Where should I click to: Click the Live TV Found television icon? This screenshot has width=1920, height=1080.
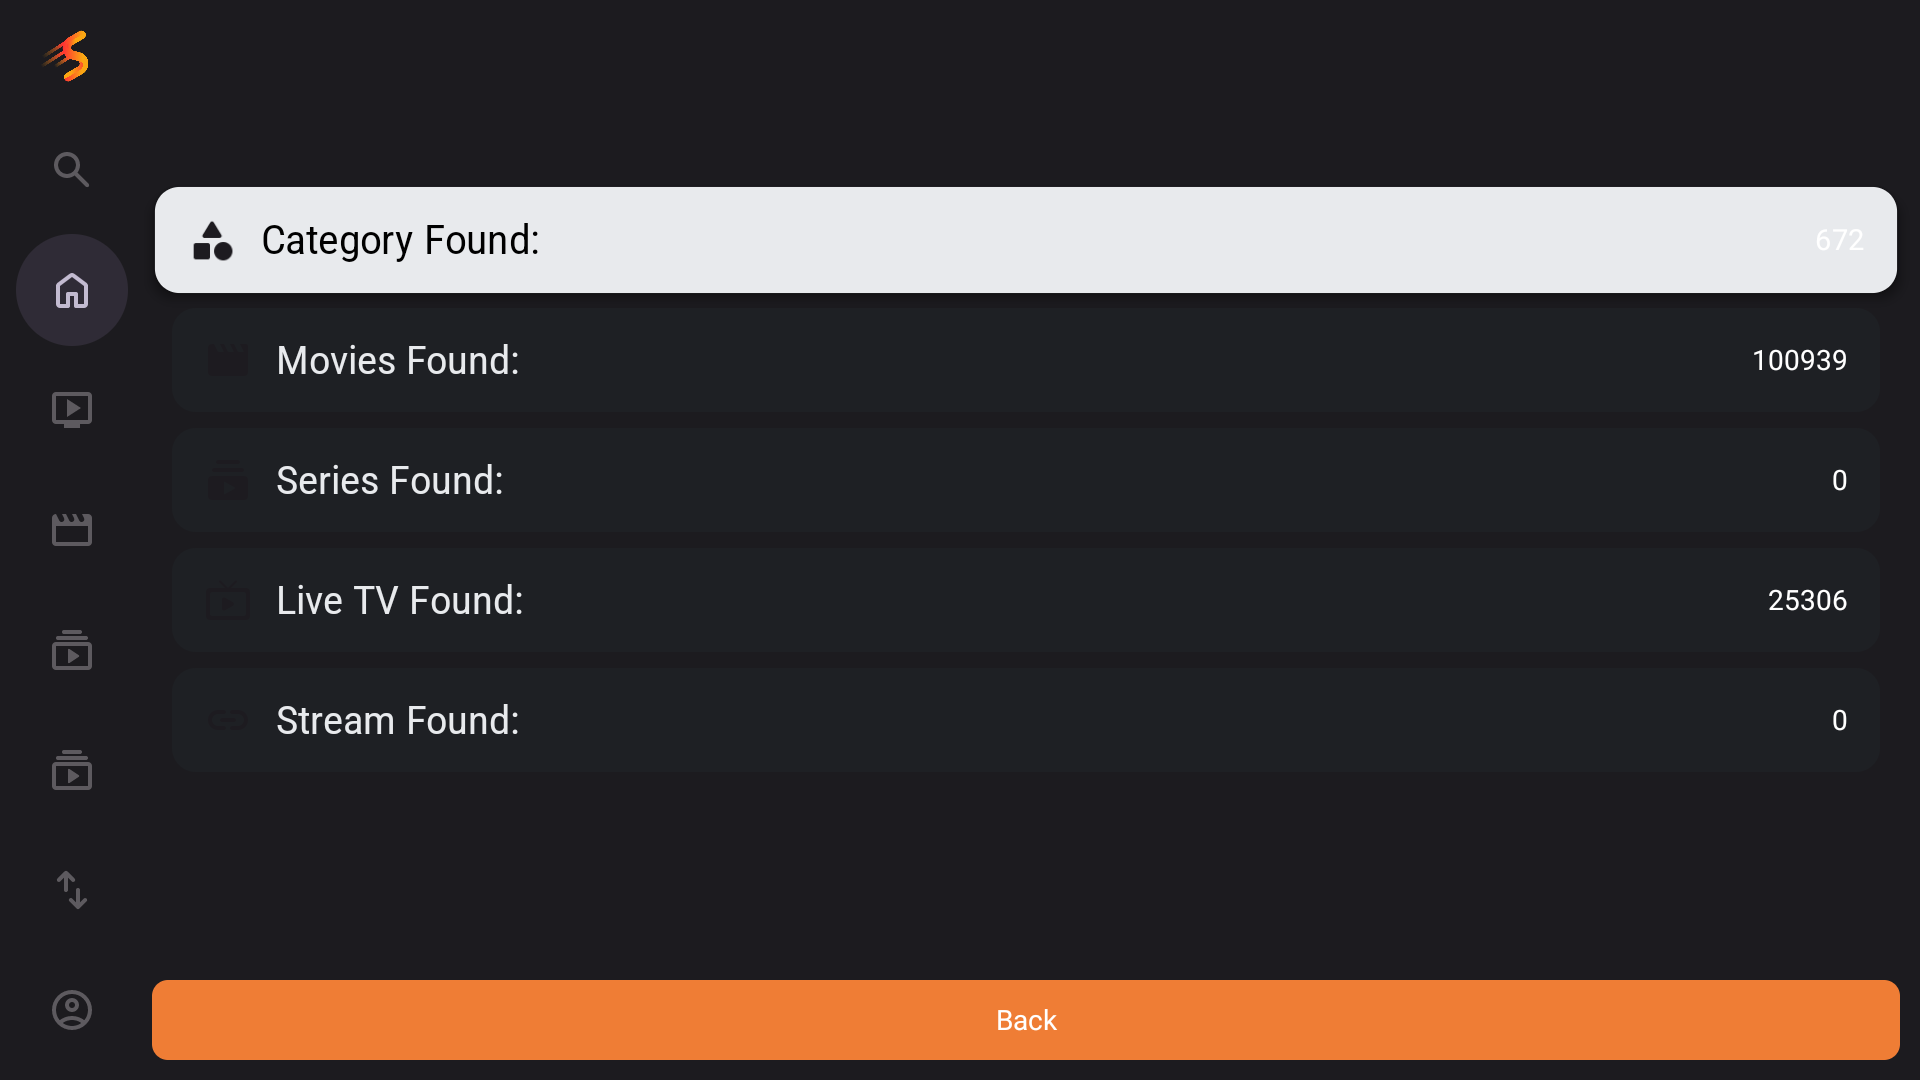(228, 600)
